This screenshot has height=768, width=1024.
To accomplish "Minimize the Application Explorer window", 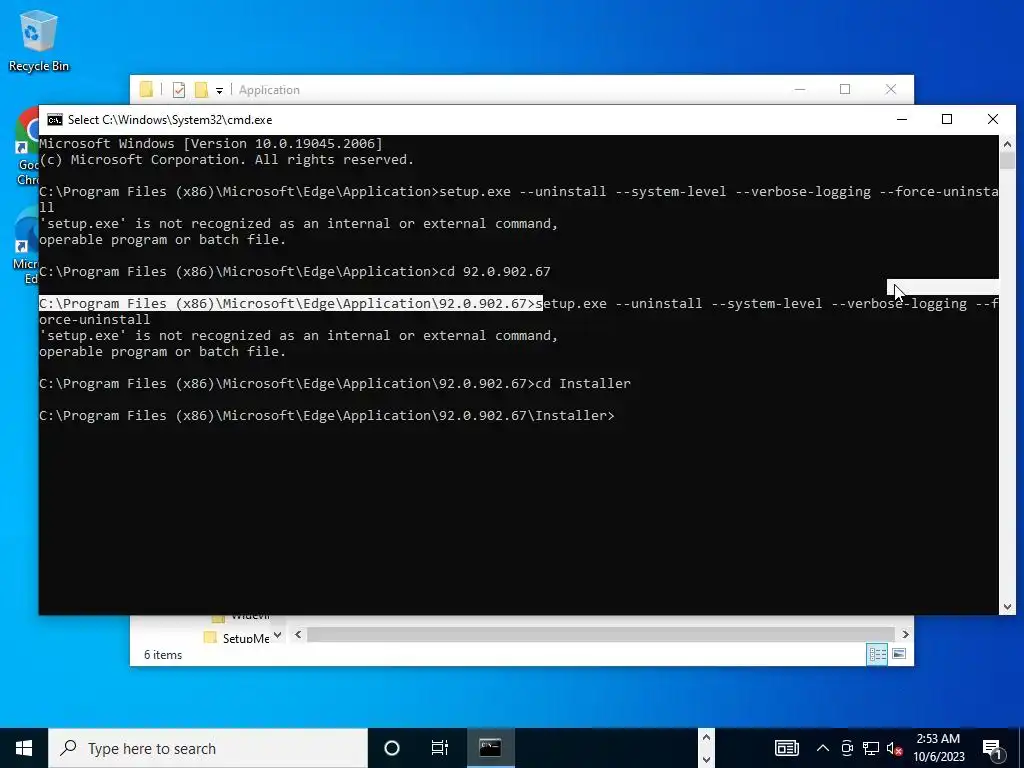I will [x=800, y=89].
